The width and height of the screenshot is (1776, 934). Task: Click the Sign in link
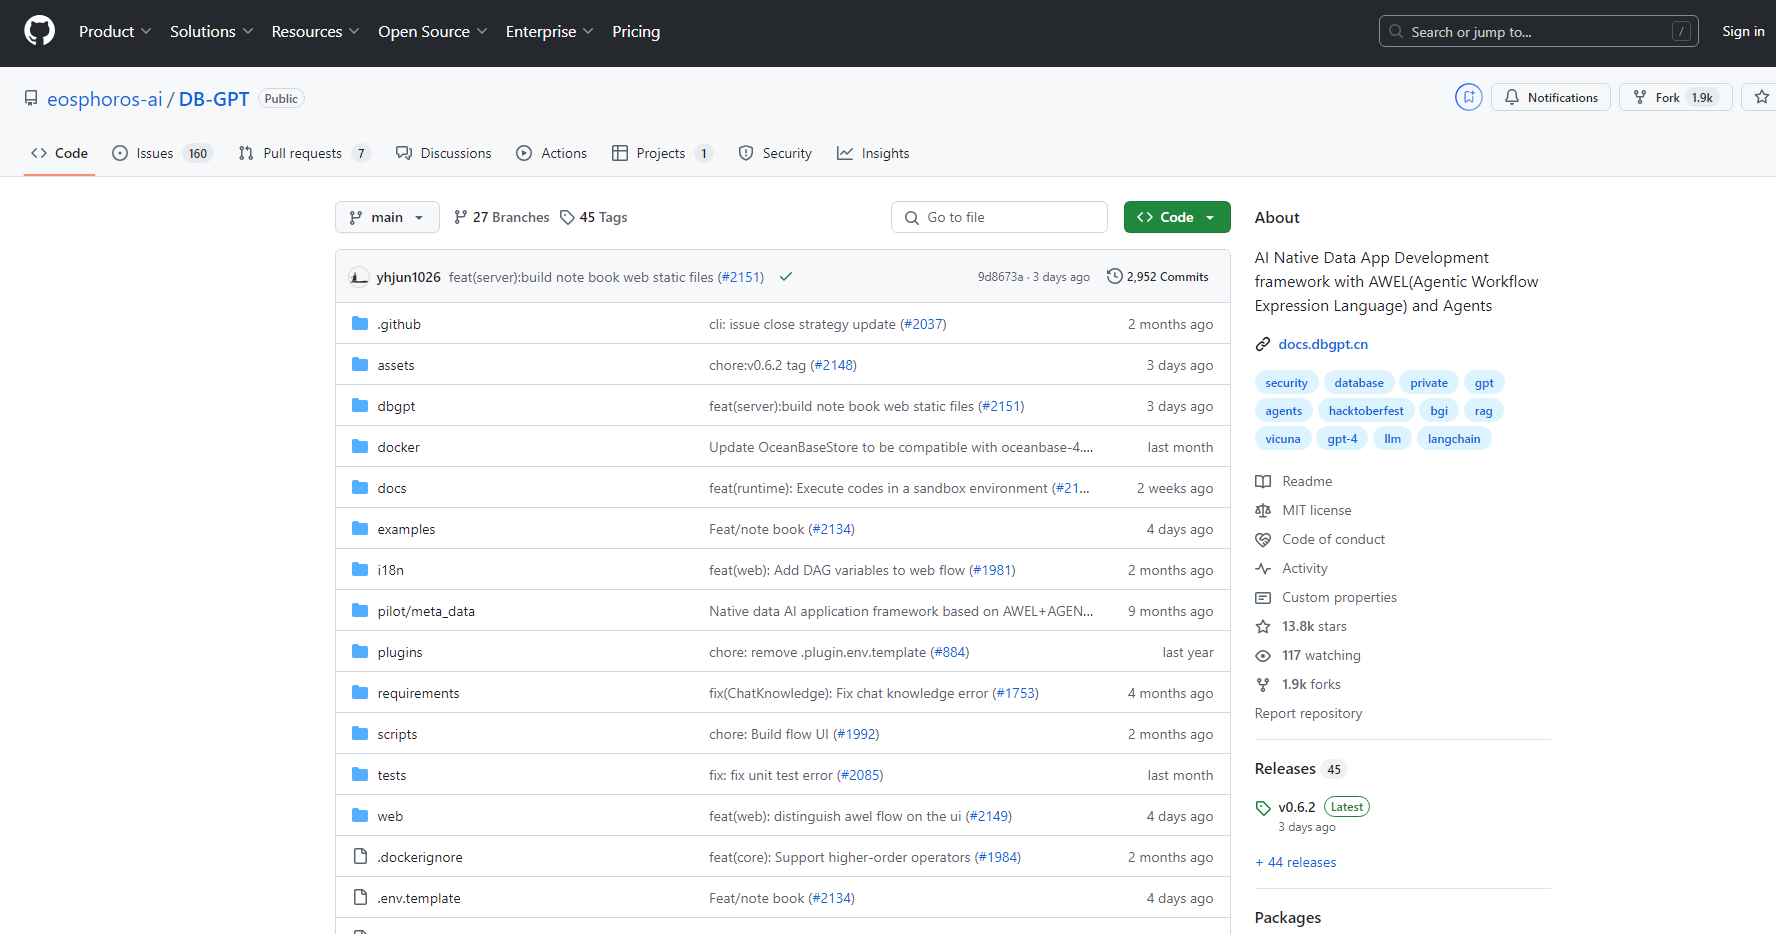pos(1742,31)
